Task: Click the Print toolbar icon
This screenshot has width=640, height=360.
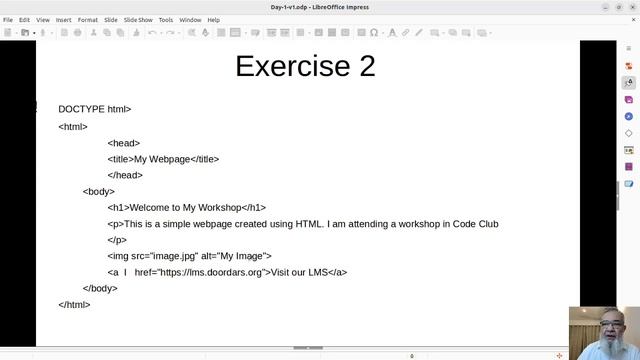Action: click(x=78, y=33)
